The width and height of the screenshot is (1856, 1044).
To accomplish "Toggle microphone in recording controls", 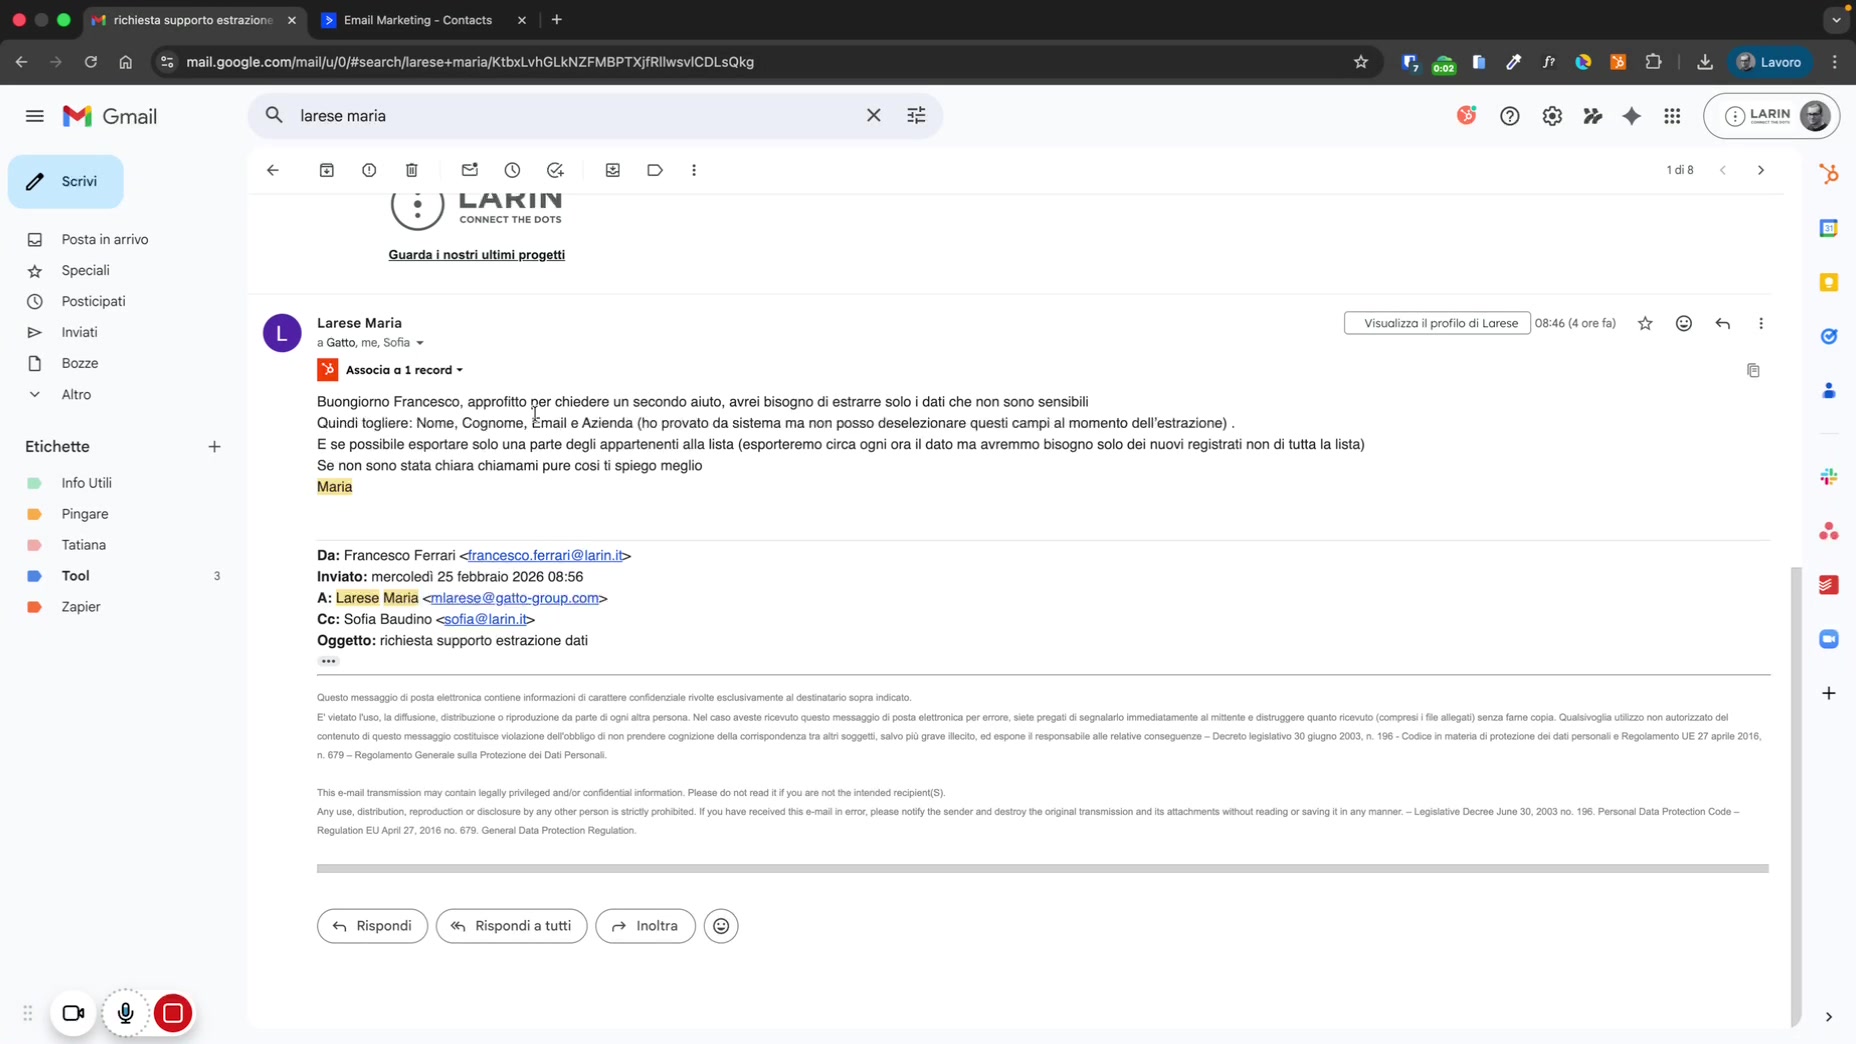I will click(125, 1013).
